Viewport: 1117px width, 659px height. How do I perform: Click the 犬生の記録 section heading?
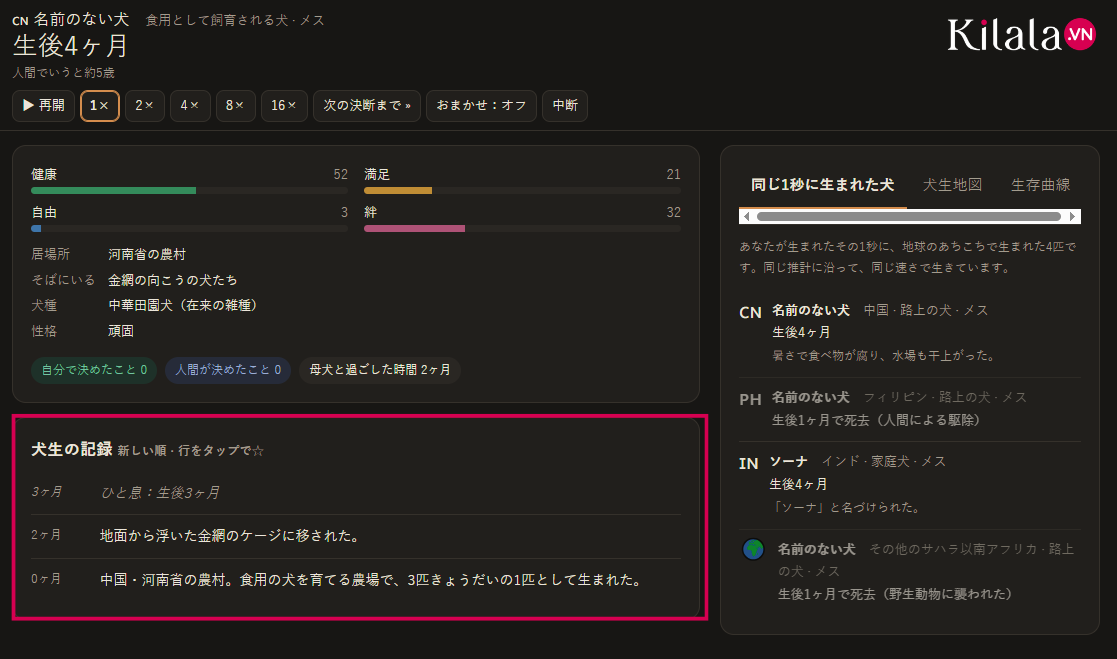coord(72,449)
